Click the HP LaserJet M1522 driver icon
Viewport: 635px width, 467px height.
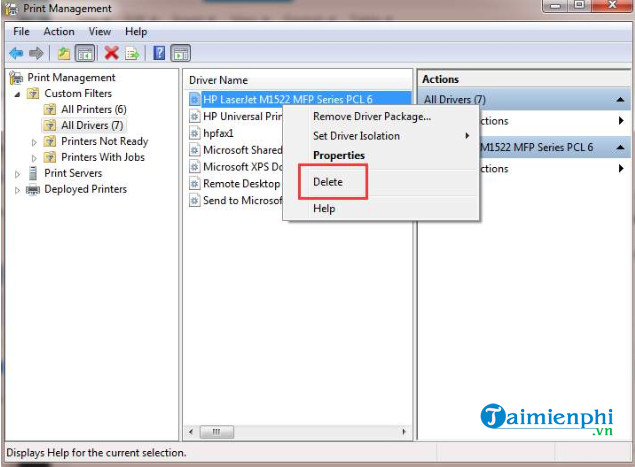[195, 99]
